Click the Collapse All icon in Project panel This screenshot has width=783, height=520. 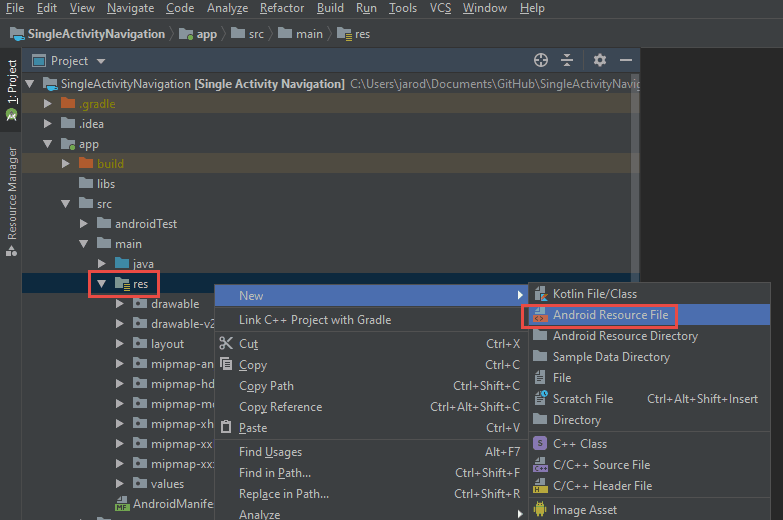(x=567, y=61)
